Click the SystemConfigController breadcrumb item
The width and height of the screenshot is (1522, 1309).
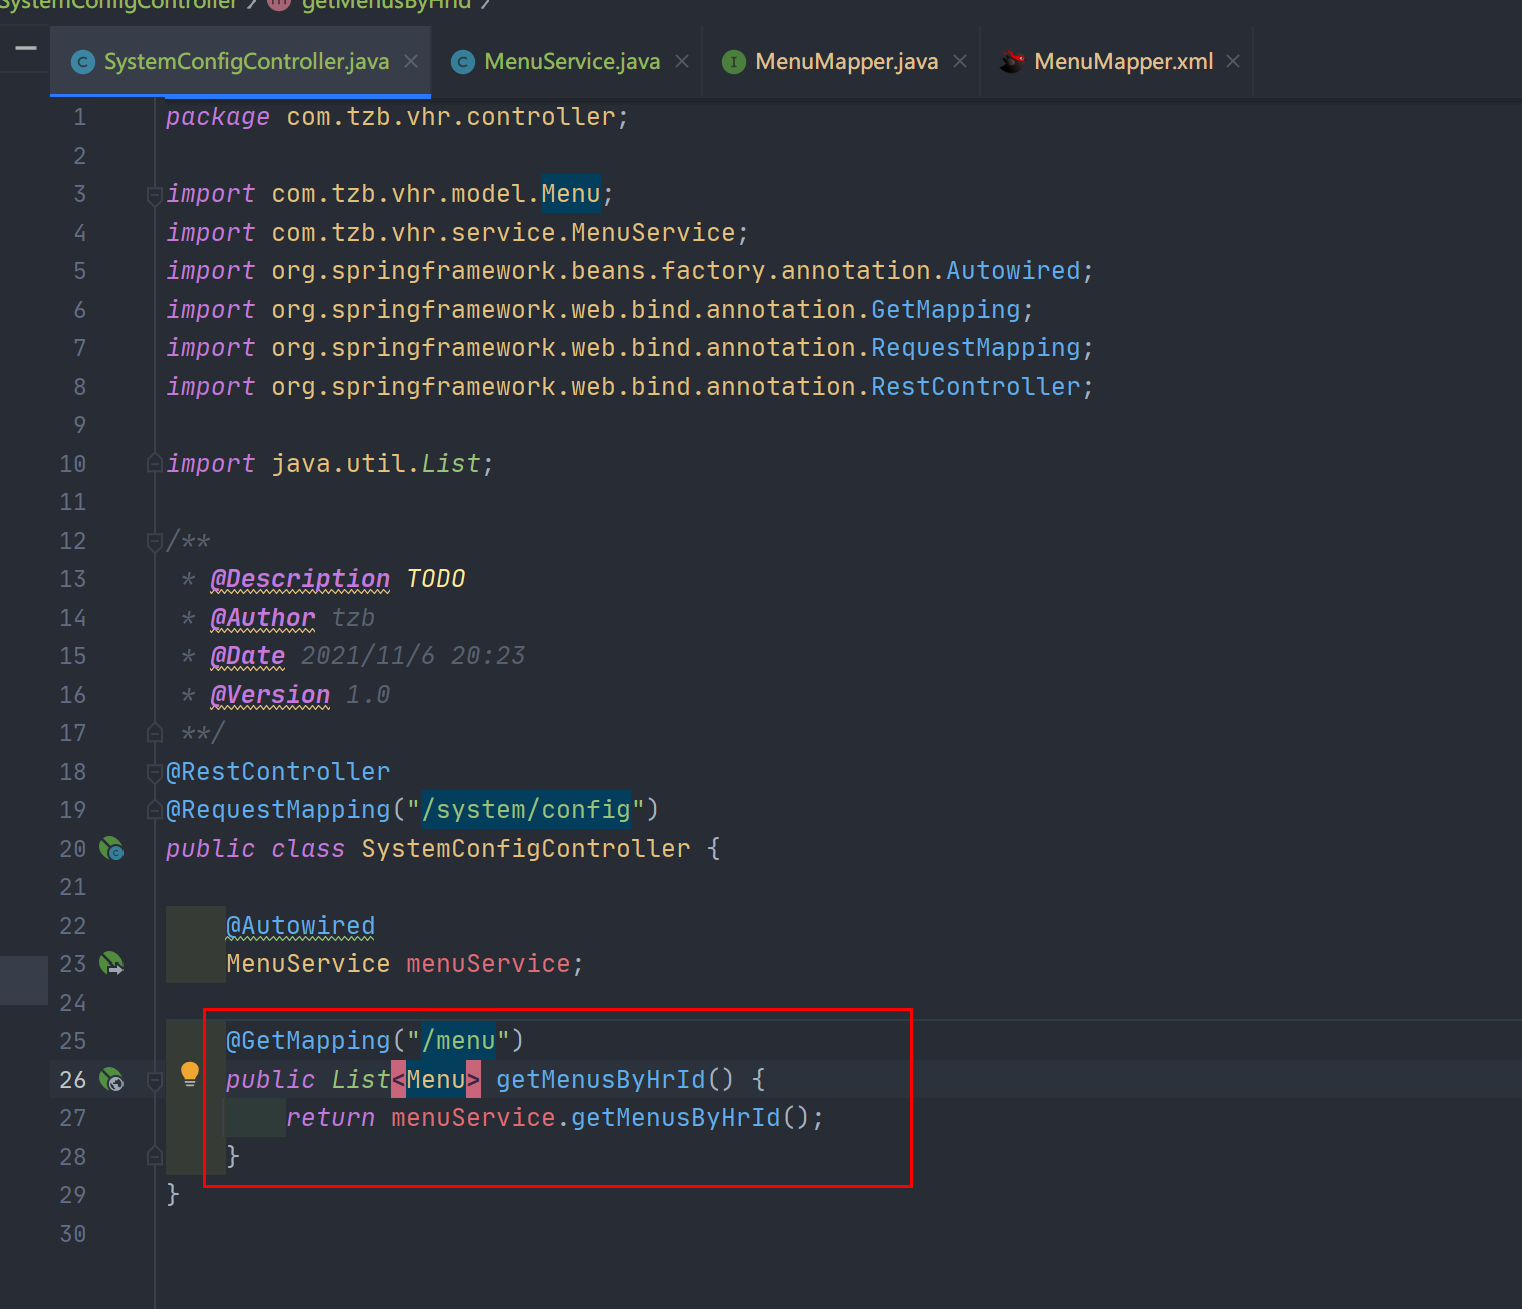[x=118, y=5]
